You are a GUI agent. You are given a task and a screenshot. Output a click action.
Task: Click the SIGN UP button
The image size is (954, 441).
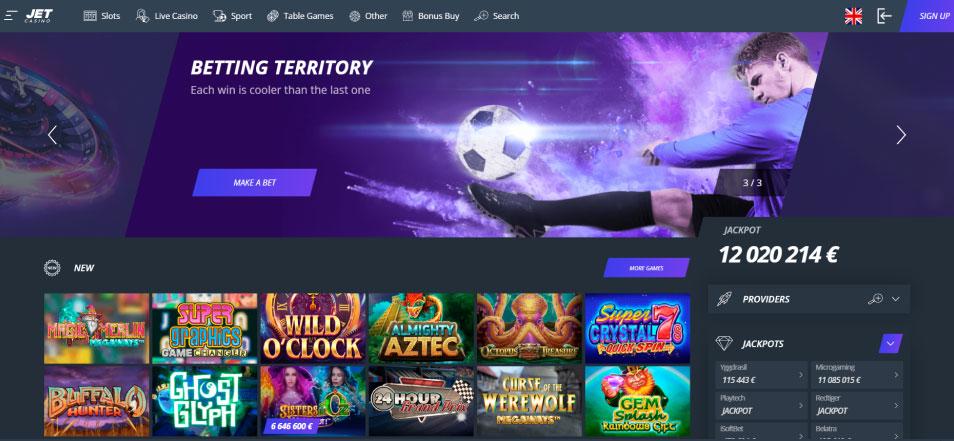point(927,16)
